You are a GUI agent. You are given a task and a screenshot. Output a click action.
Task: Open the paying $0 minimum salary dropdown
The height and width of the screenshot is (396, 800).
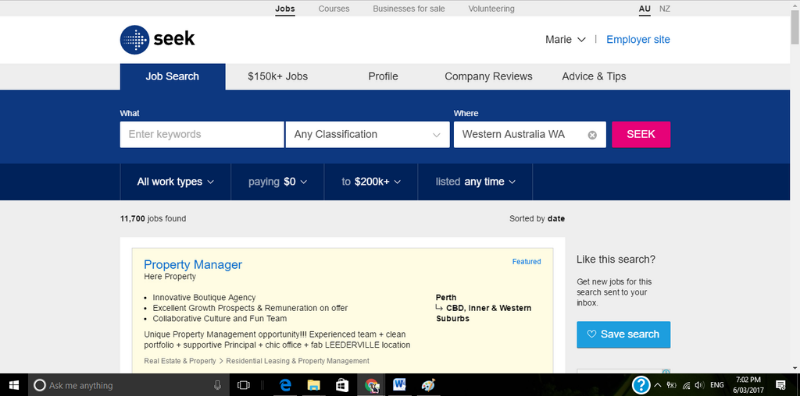tap(277, 182)
